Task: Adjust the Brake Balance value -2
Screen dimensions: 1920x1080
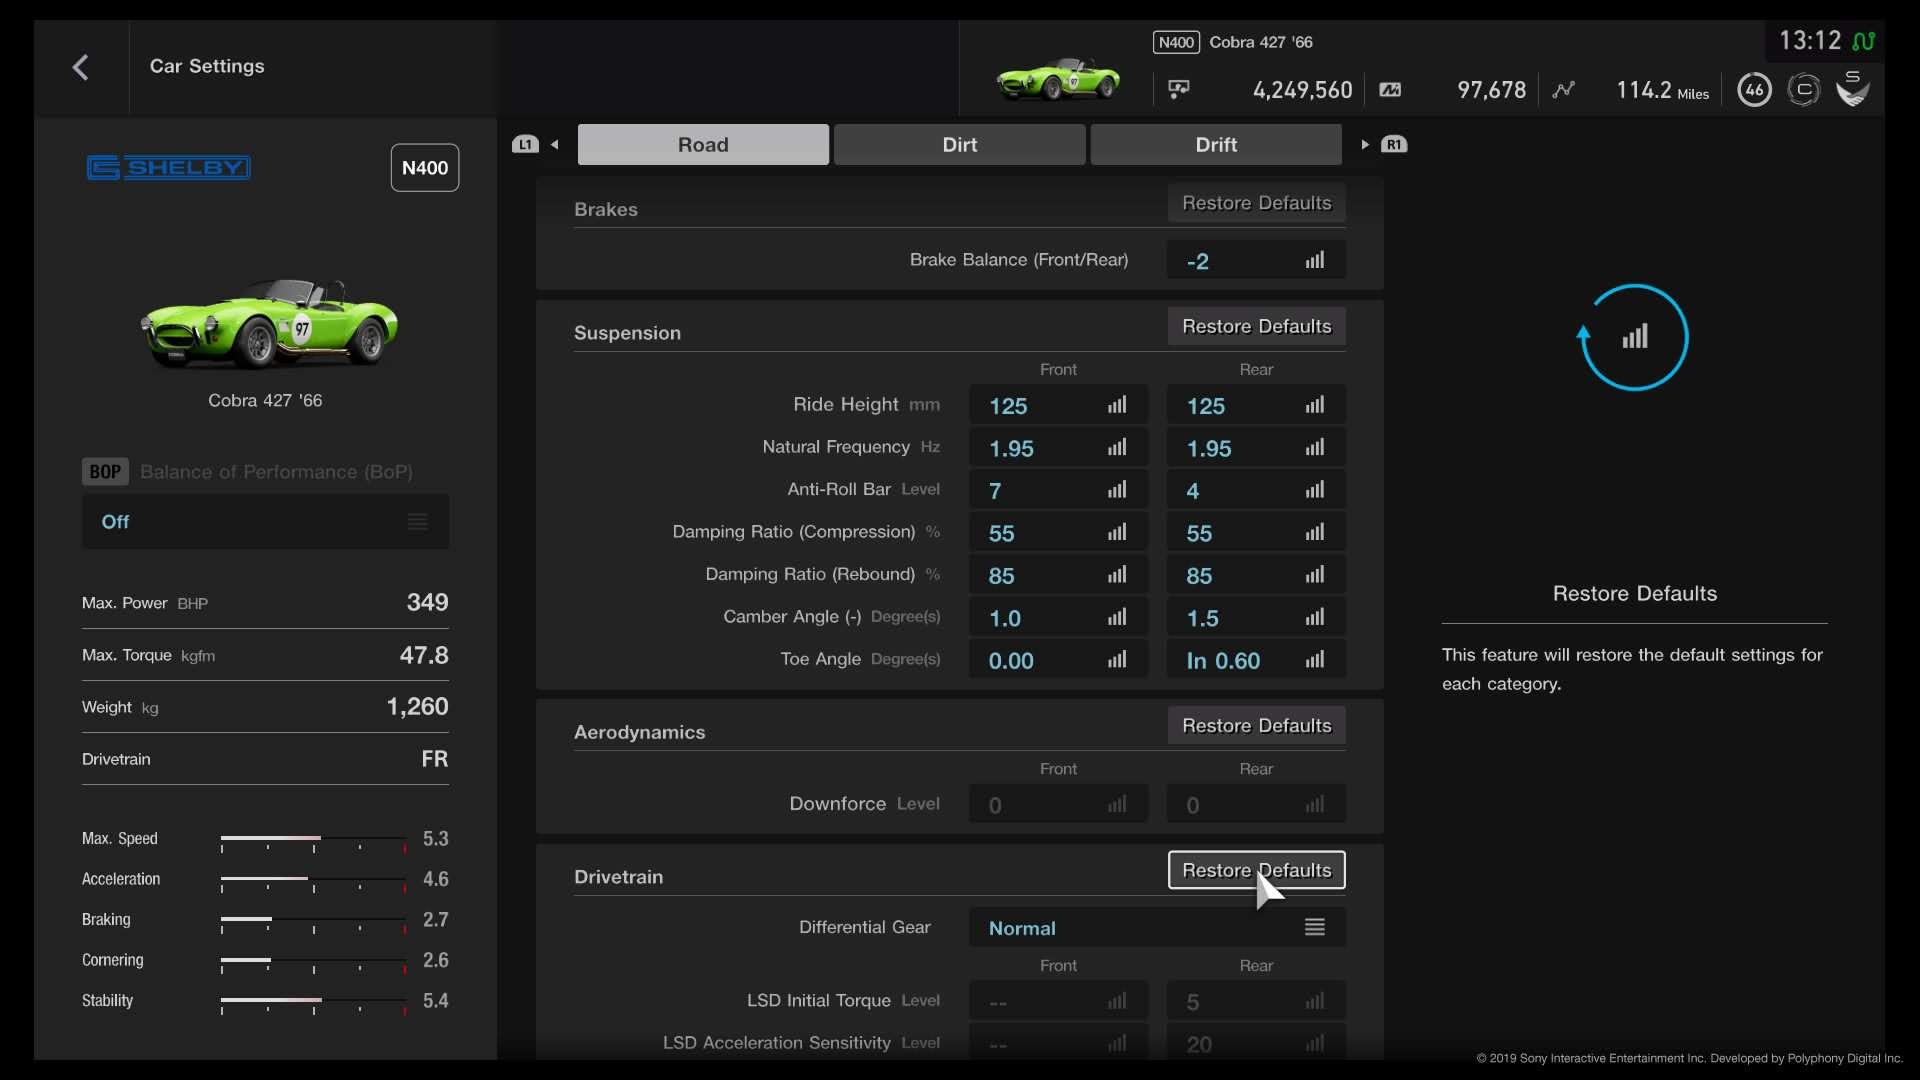Action: 1256,261
